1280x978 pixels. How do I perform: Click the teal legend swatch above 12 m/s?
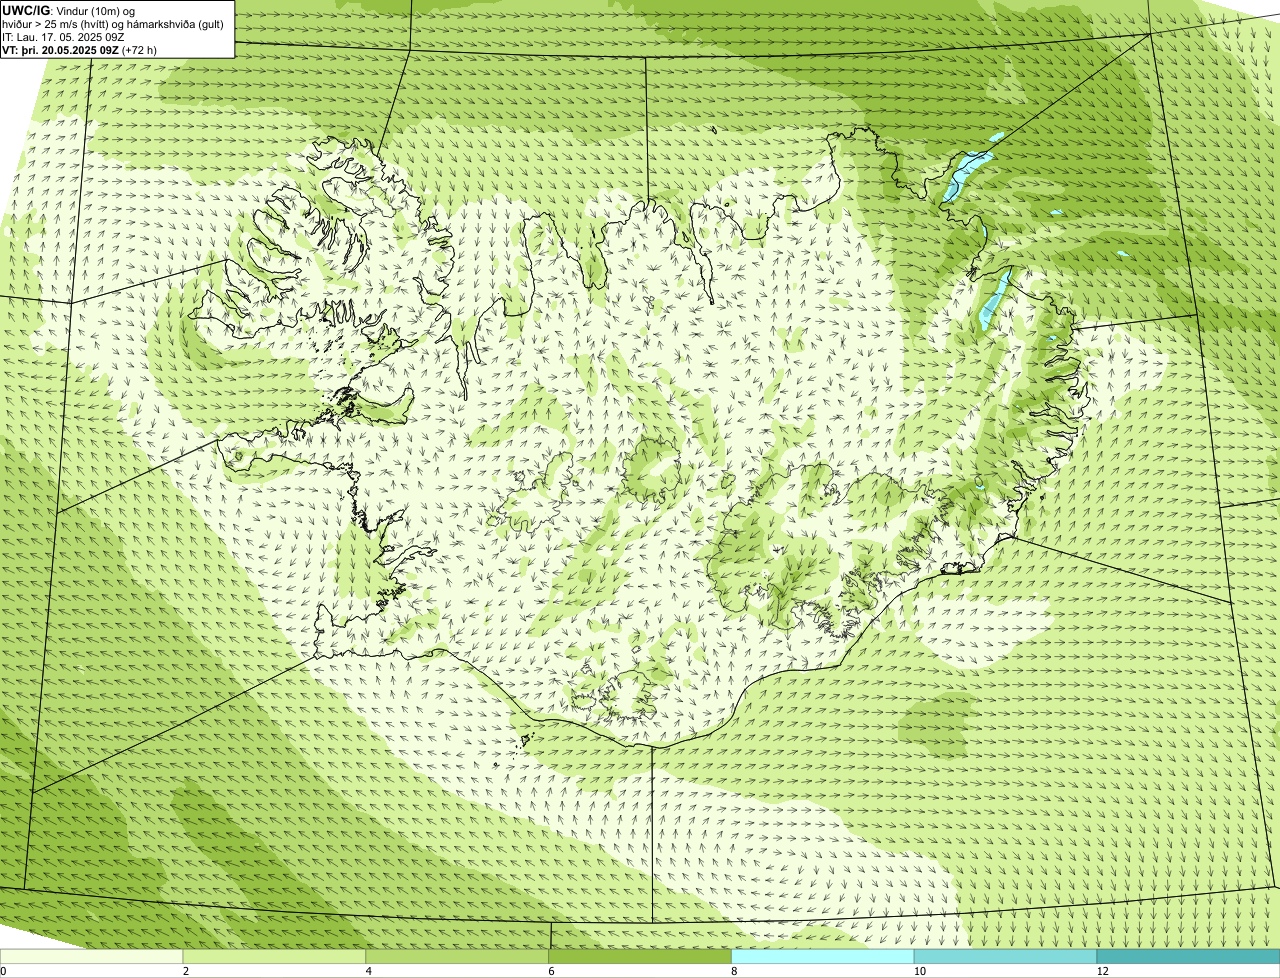click(x=1189, y=956)
